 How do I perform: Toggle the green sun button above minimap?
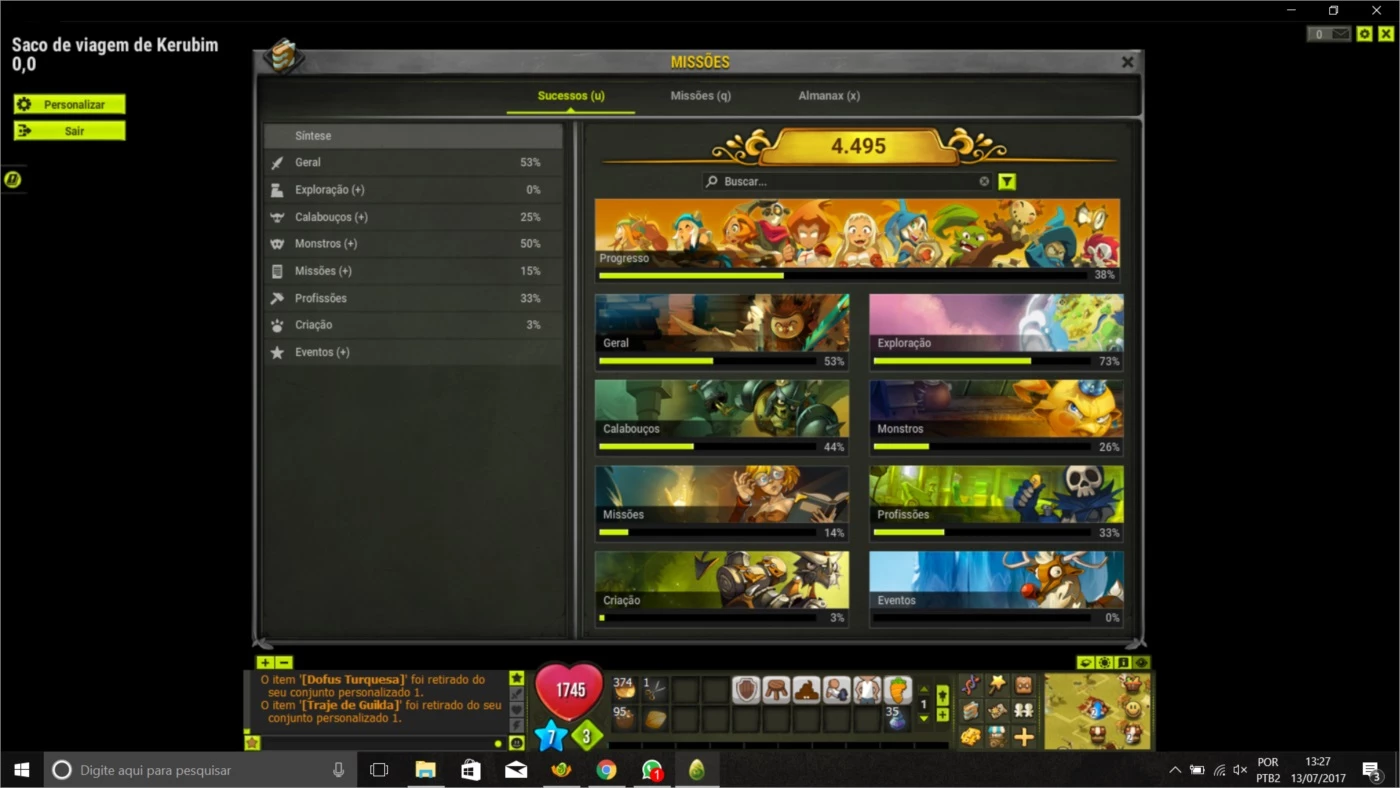1105,662
